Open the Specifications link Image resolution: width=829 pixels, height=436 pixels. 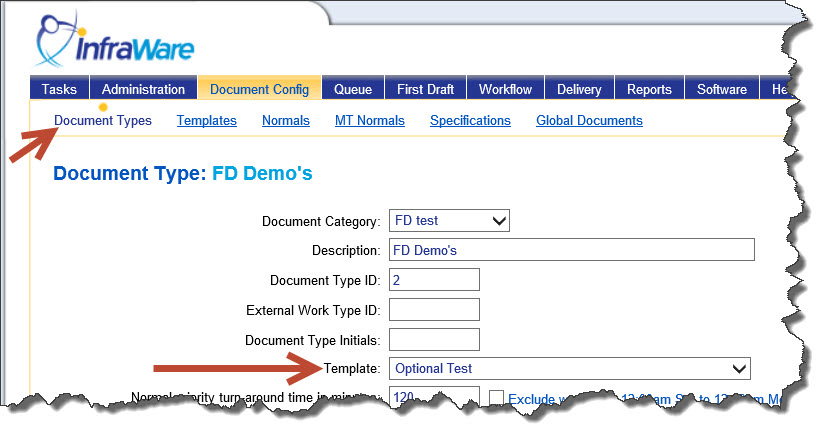(x=471, y=120)
